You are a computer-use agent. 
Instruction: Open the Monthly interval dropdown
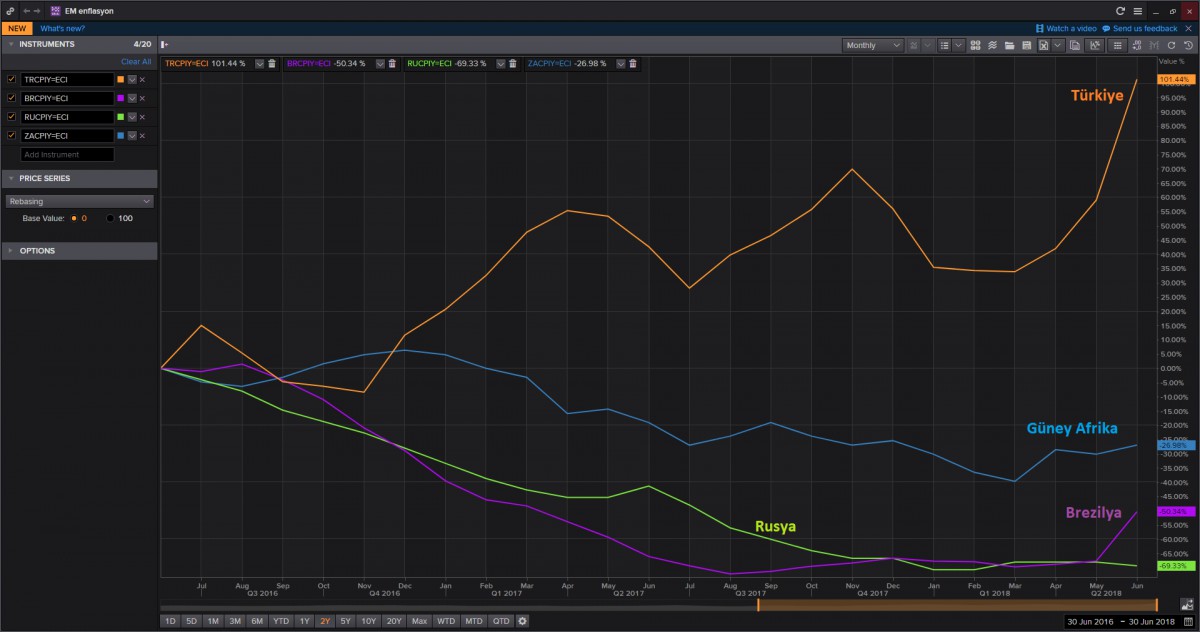click(873, 45)
